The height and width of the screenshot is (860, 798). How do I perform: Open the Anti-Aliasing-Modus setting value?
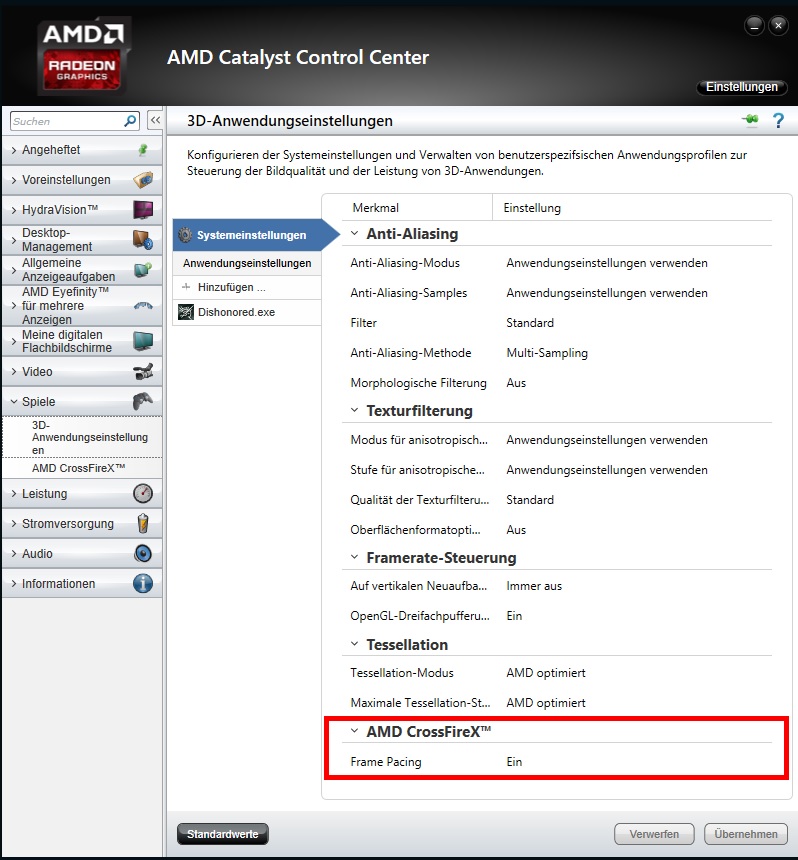click(x=607, y=263)
